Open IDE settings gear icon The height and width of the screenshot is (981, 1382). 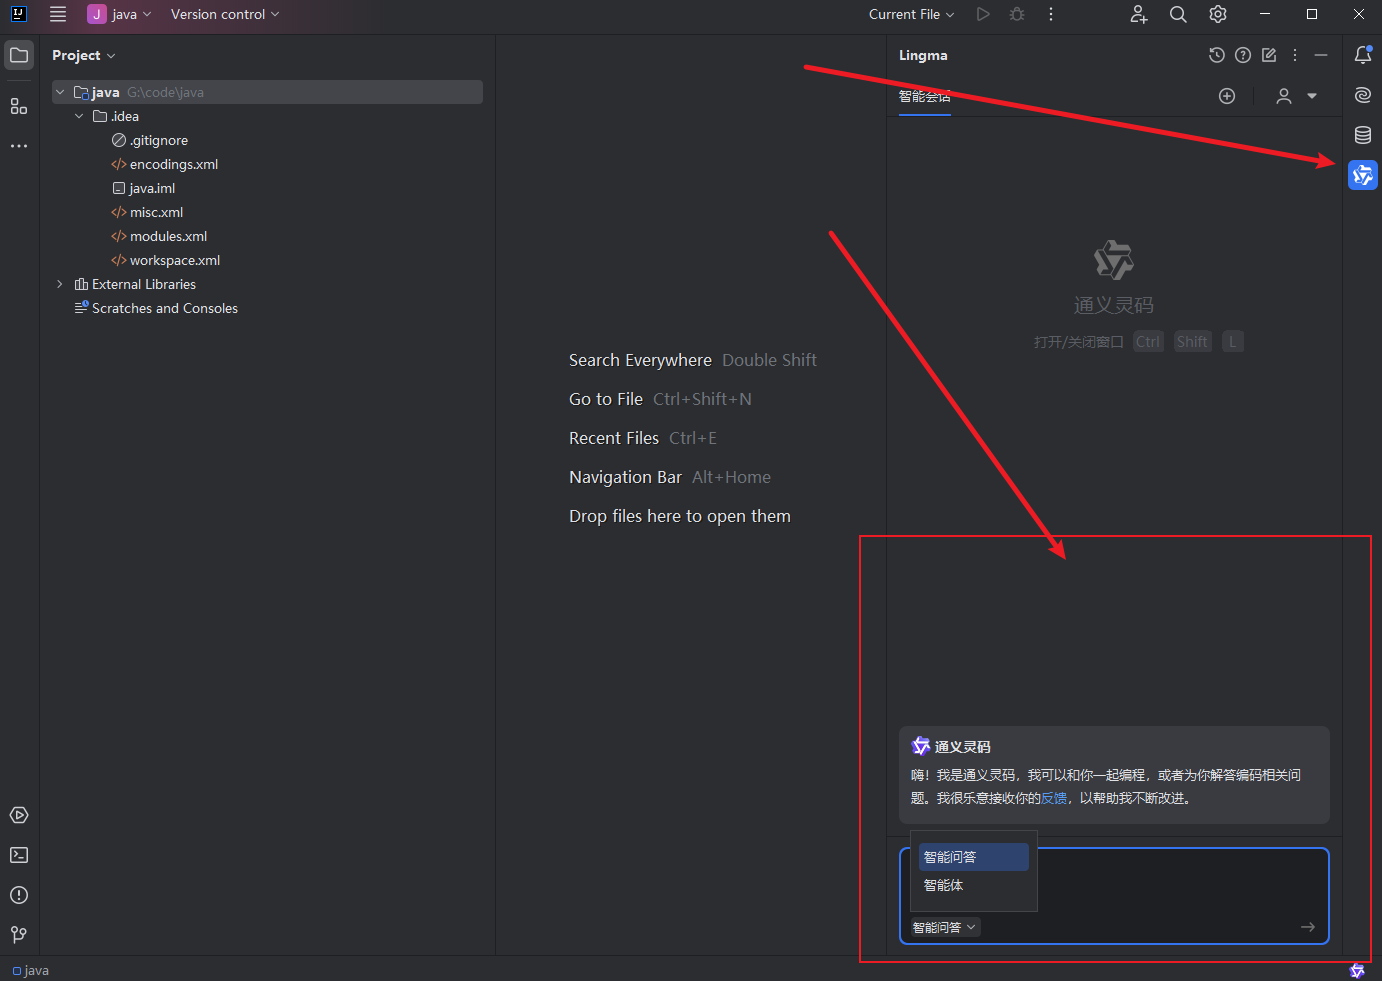pyautogui.click(x=1218, y=14)
